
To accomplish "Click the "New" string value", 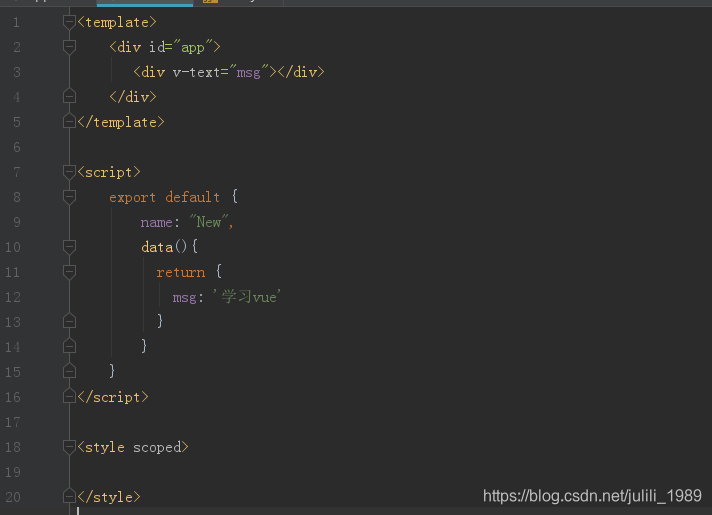I will (208, 222).
